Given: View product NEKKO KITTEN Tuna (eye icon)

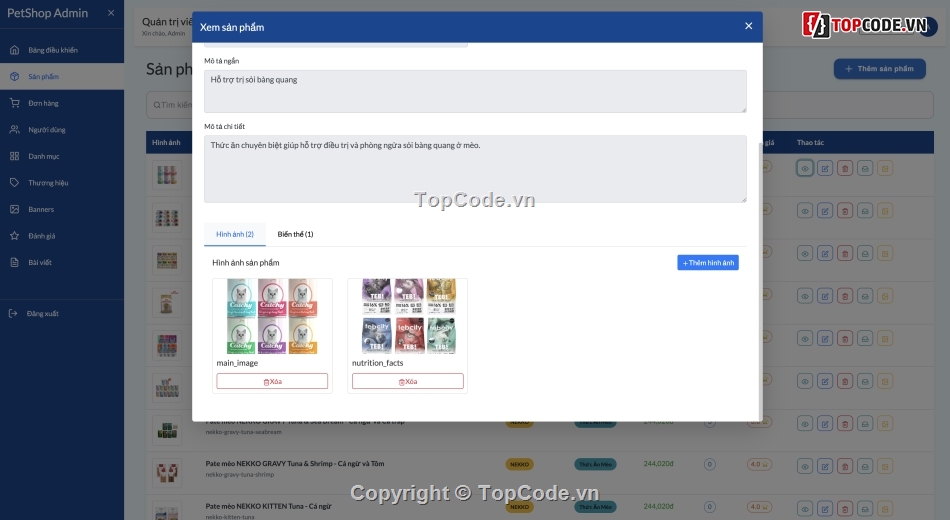Looking at the screenshot, I should (805, 508).
